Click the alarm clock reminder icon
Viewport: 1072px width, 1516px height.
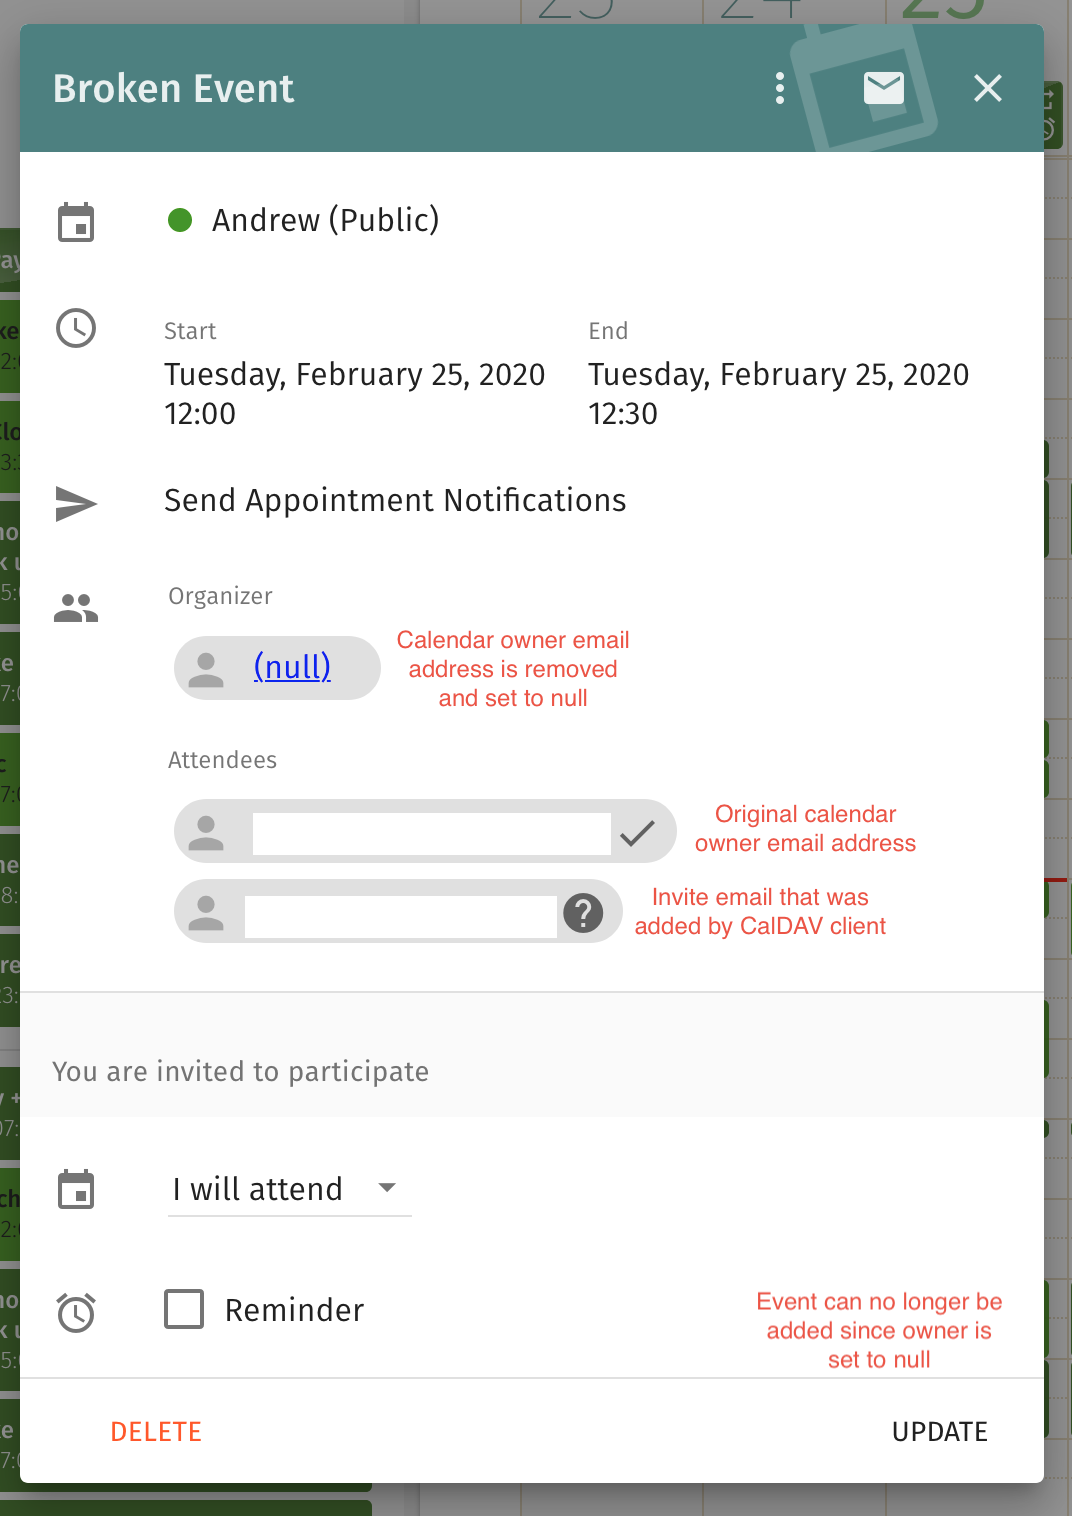click(x=76, y=1312)
